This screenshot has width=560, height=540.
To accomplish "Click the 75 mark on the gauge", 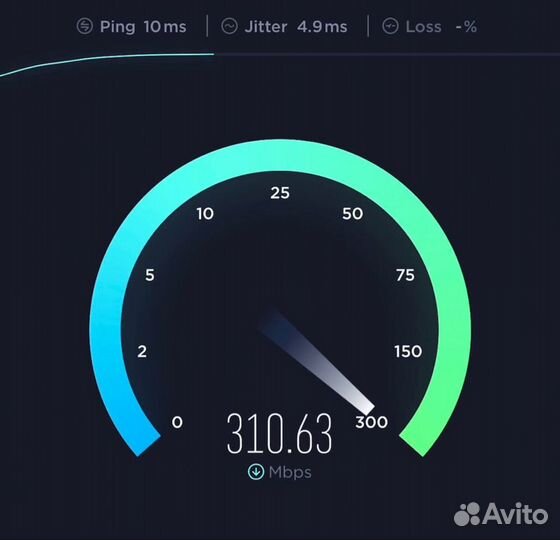I will click(405, 275).
